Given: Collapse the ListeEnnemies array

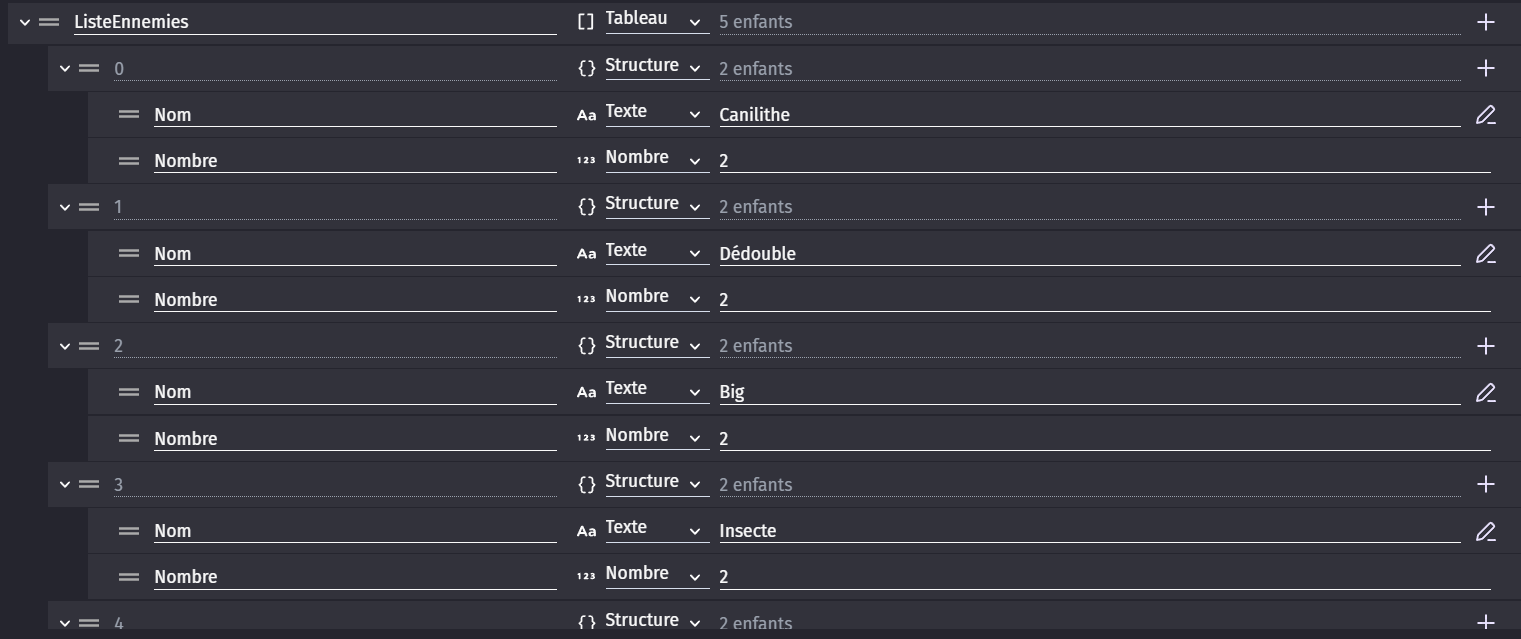Looking at the screenshot, I should pyautogui.click(x=25, y=22).
